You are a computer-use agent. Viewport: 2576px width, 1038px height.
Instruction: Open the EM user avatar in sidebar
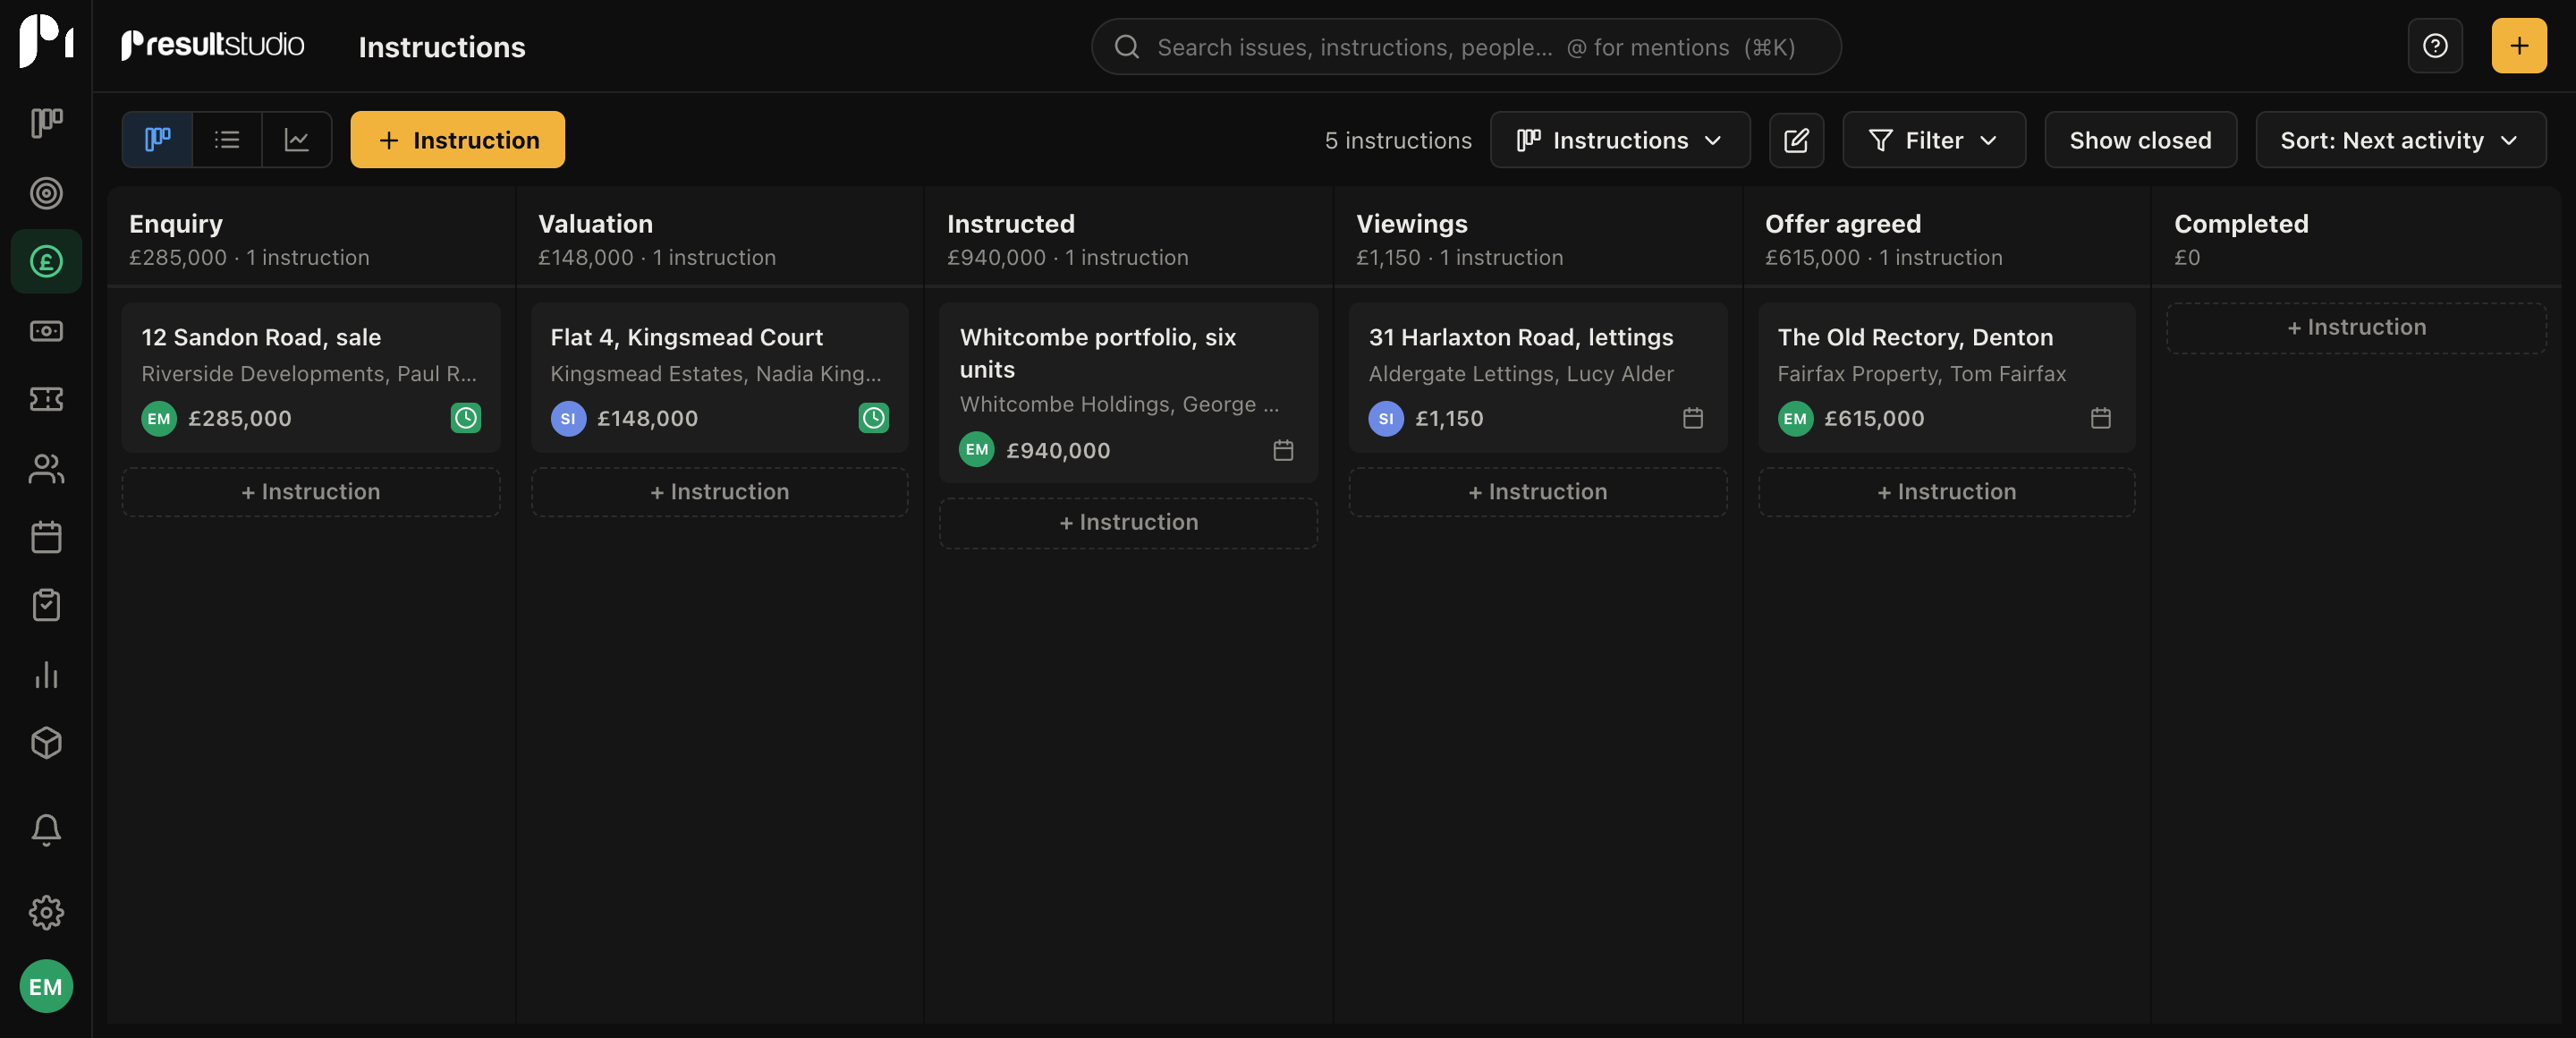(46, 986)
